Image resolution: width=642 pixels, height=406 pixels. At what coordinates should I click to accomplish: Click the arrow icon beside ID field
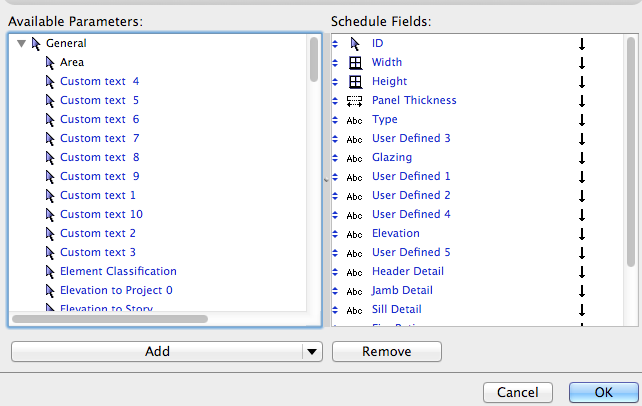coord(355,44)
